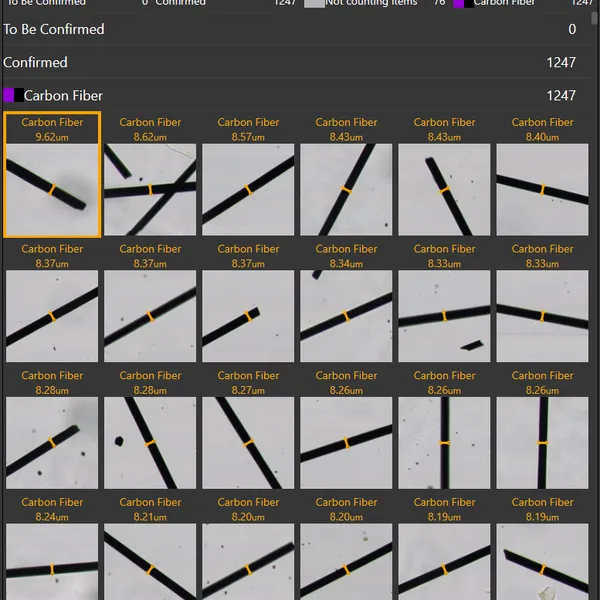Image resolution: width=600 pixels, height=600 pixels.
Task: Select the 8.62um Carbon Fiber thumbnail
Action: 150,174
